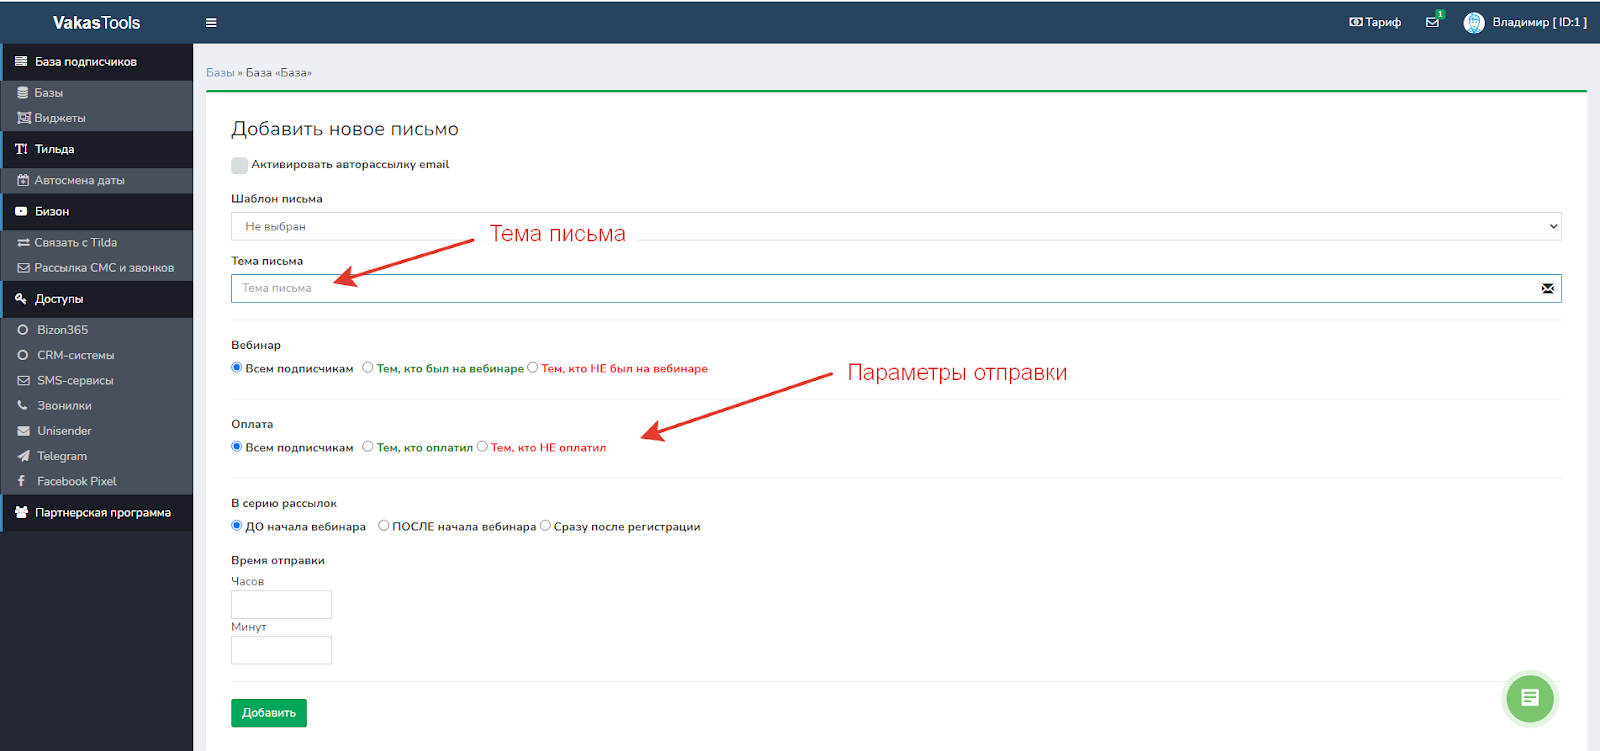Select Тем, кто НЕ оплатил option
This screenshot has height=751, width=1600.
[482, 447]
